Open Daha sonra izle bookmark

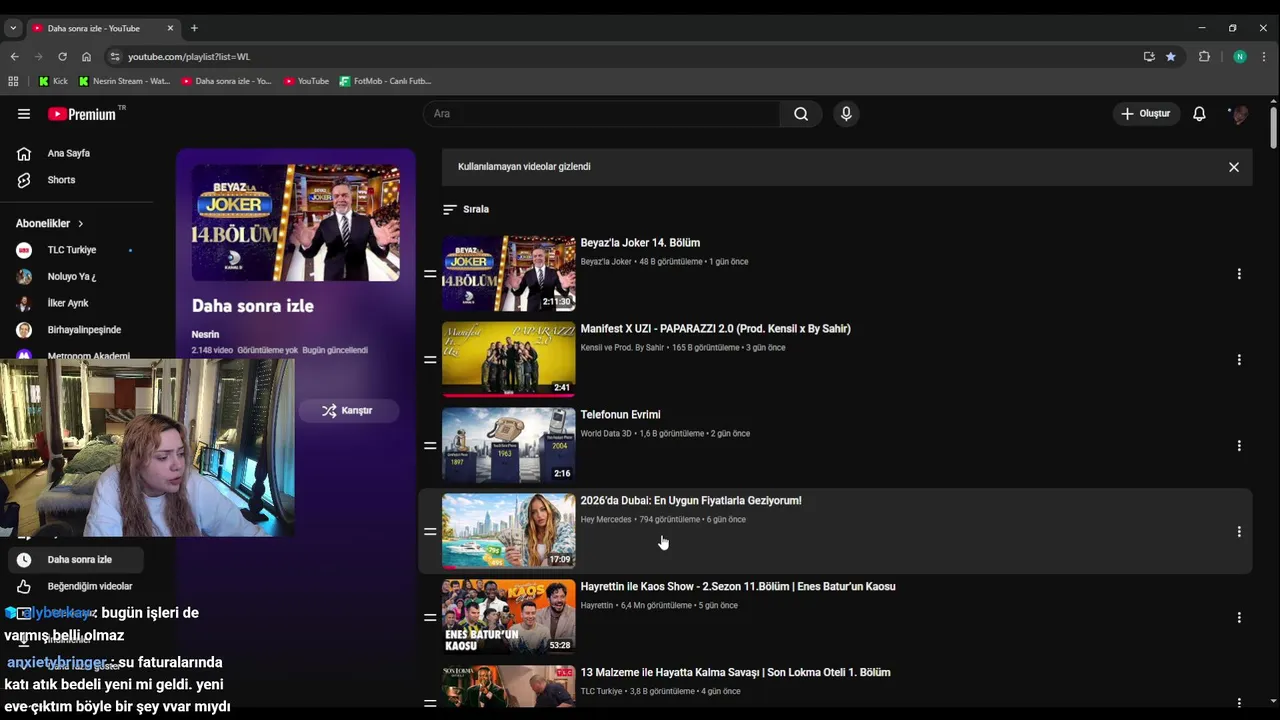[226, 81]
